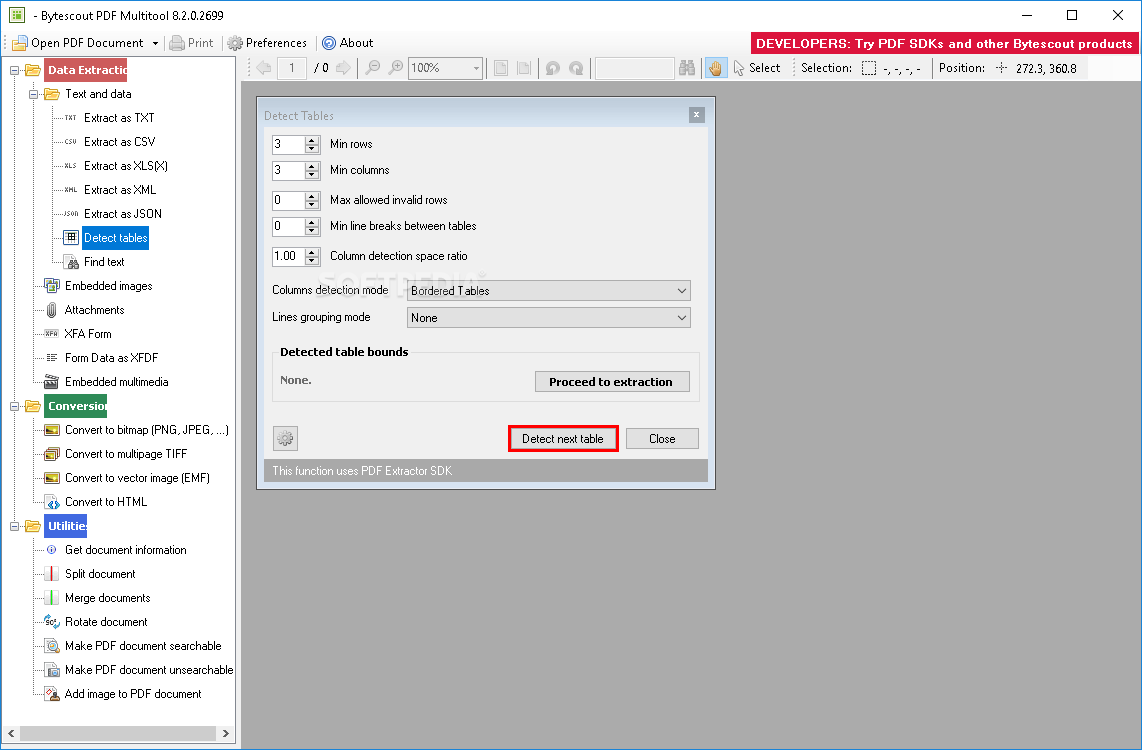Select Convert to vector image (EMF)
The image size is (1142, 750).
click(x=137, y=478)
